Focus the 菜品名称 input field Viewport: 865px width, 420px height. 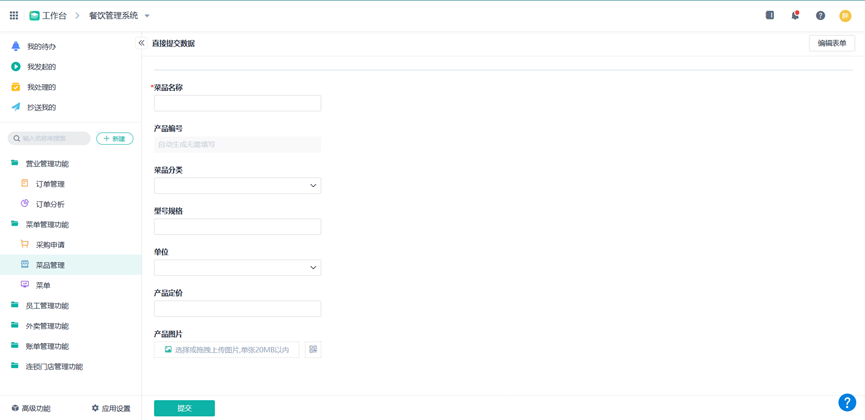point(237,103)
